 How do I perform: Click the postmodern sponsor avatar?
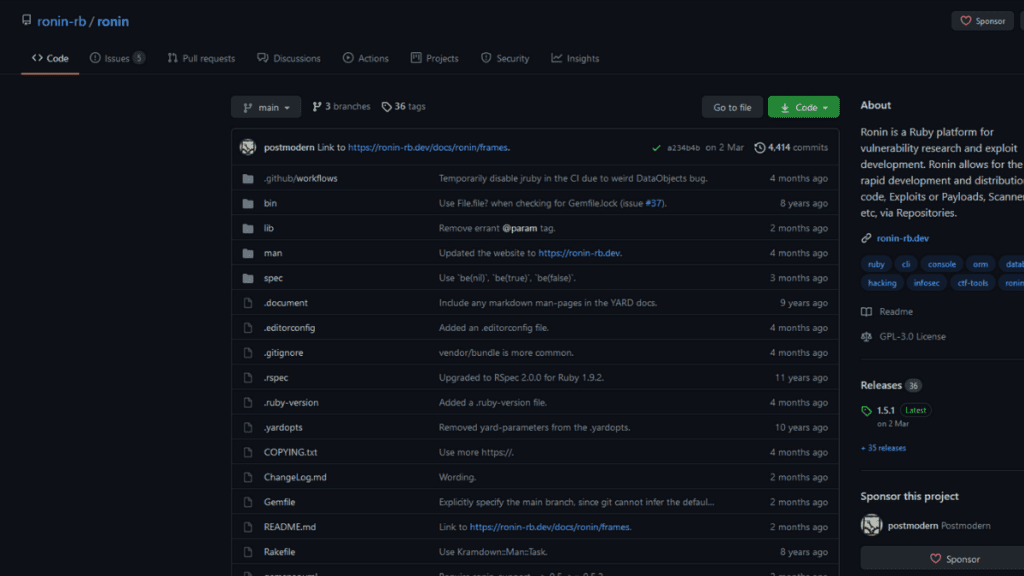pyautogui.click(x=871, y=525)
